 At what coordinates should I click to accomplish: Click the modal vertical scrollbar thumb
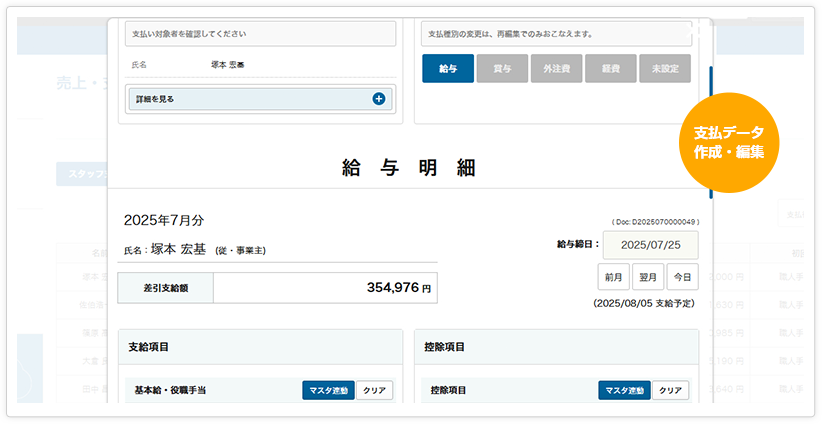pos(711,133)
